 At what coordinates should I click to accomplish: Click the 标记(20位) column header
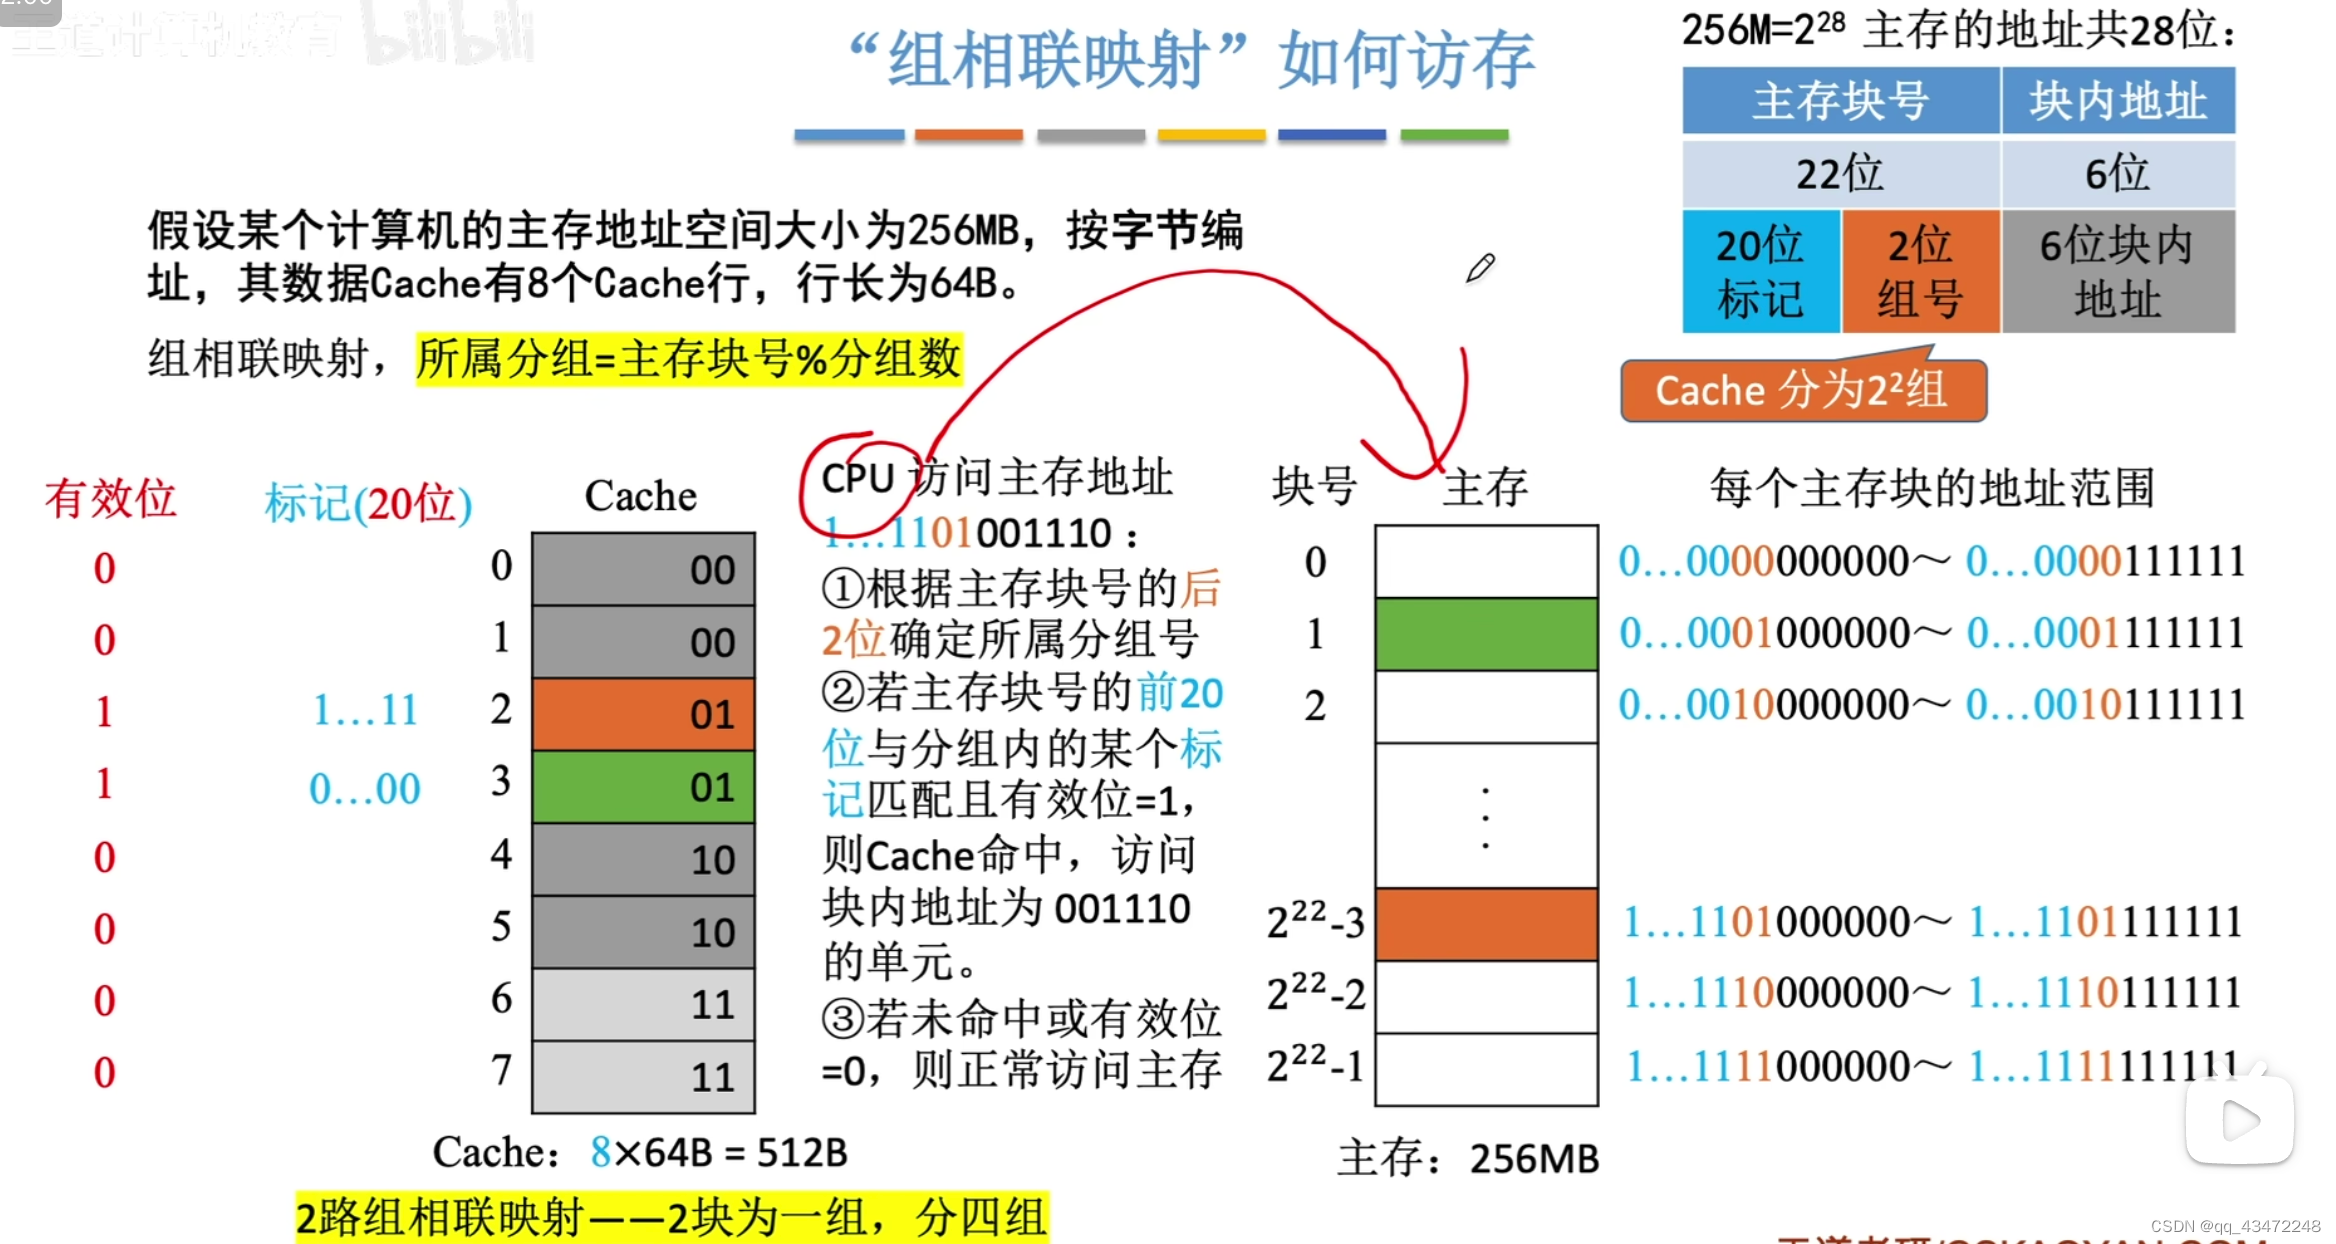(368, 503)
